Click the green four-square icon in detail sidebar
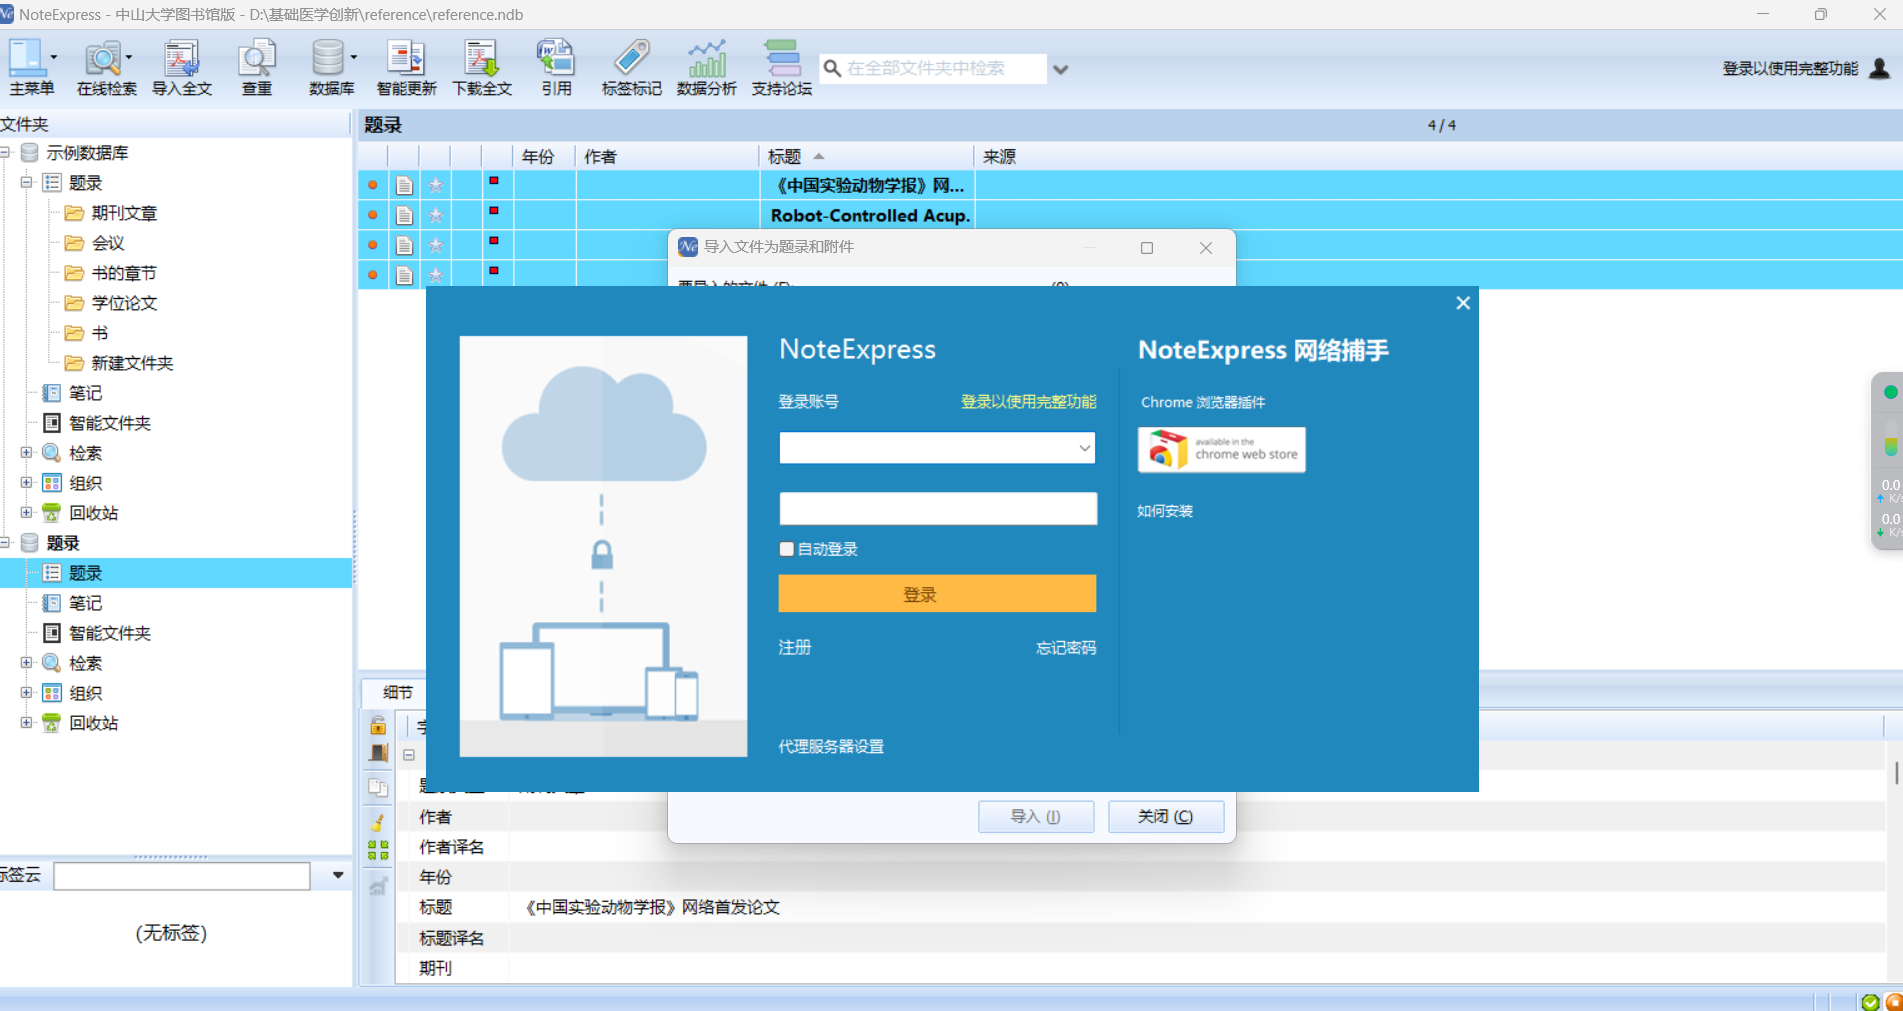 [x=378, y=850]
